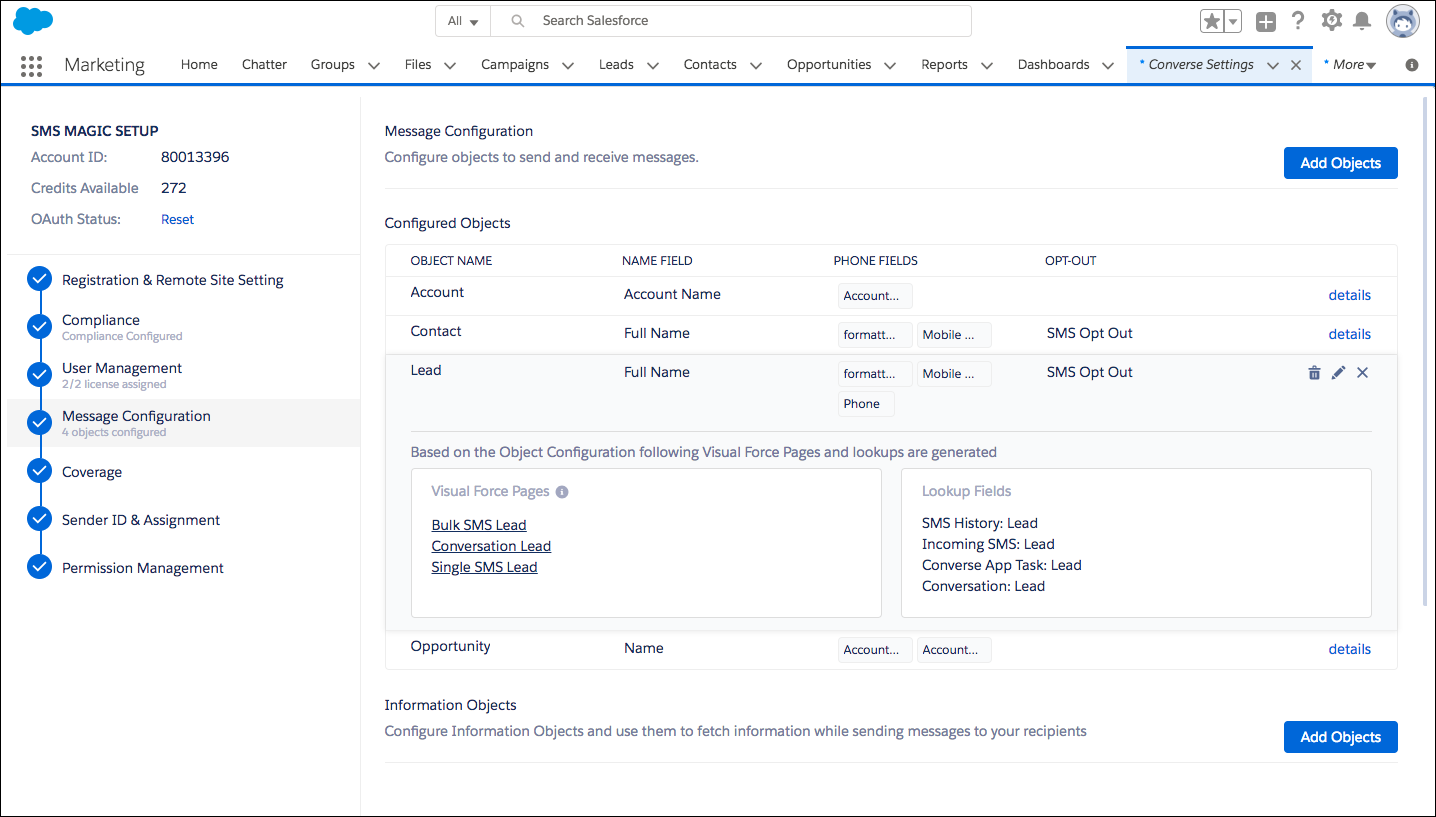Open the user profile avatar

point(1403,21)
